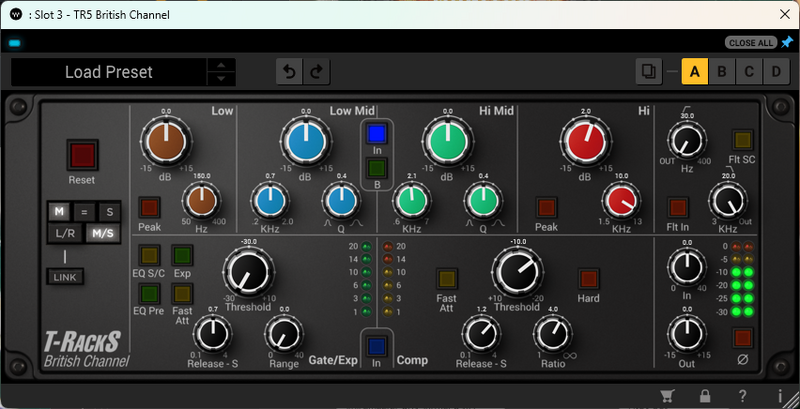The height and width of the screenshot is (409, 800).
Task: Toggle the dynamics In button
Action: 377,346
